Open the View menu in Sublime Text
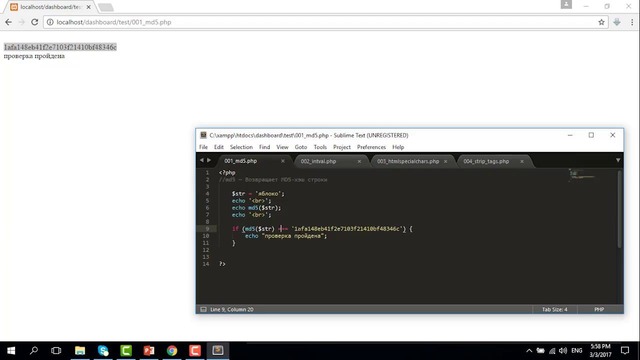This screenshot has height=360, width=640. 282,147
